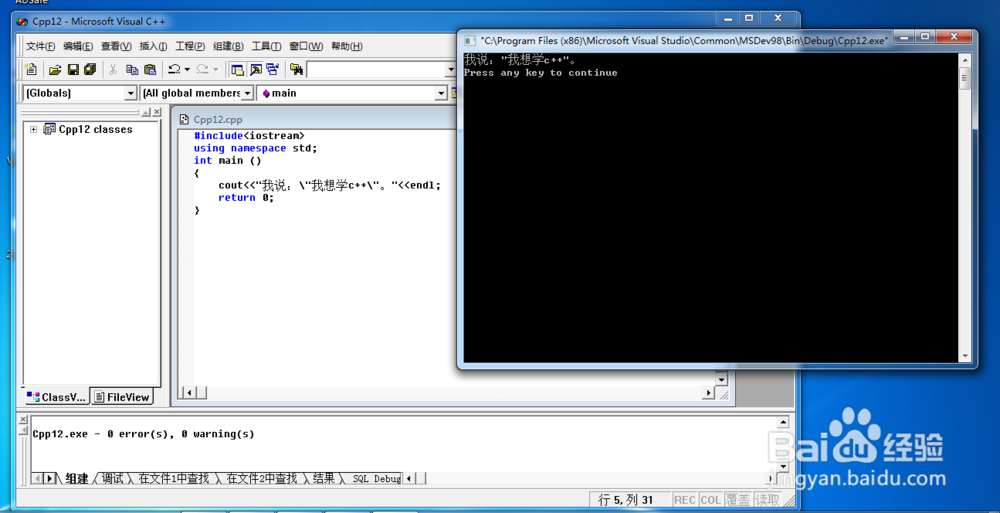Viewport: 1000px width, 513px height.
Task: Switch to the SQL Debug output tab
Action: (x=376, y=479)
